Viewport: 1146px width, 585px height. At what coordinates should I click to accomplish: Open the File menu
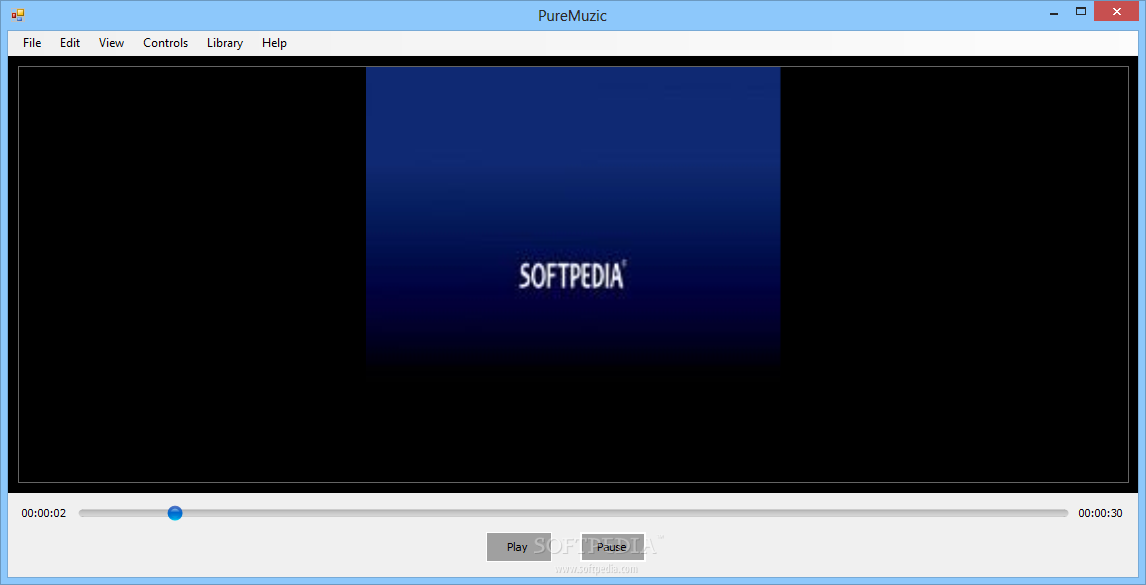32,43
